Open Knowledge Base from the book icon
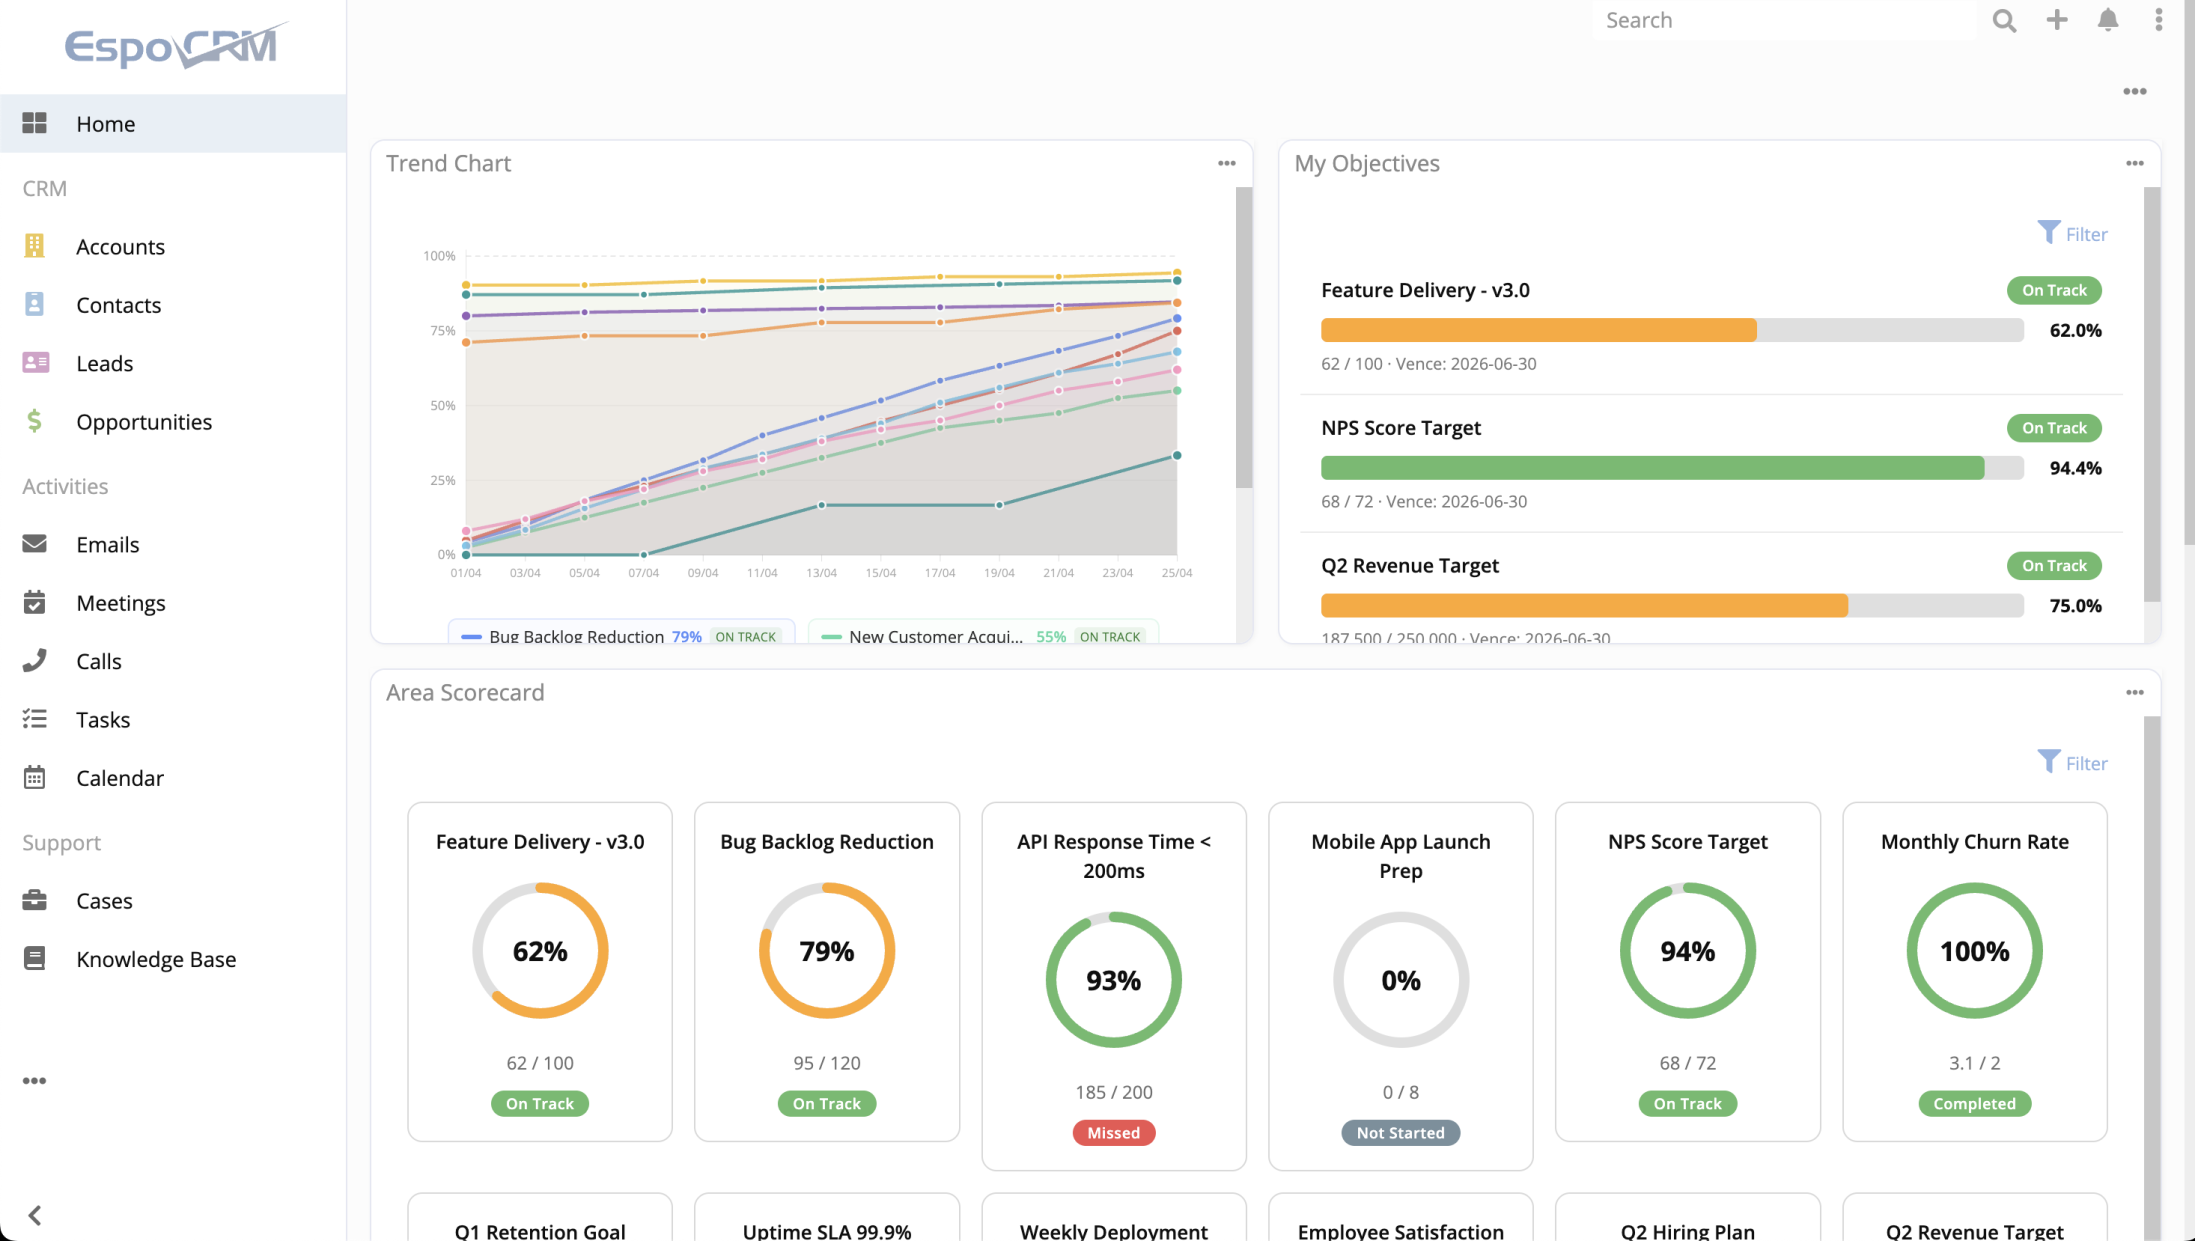The height and width of the screenshot is (1241, 2195). click(35, 958)
